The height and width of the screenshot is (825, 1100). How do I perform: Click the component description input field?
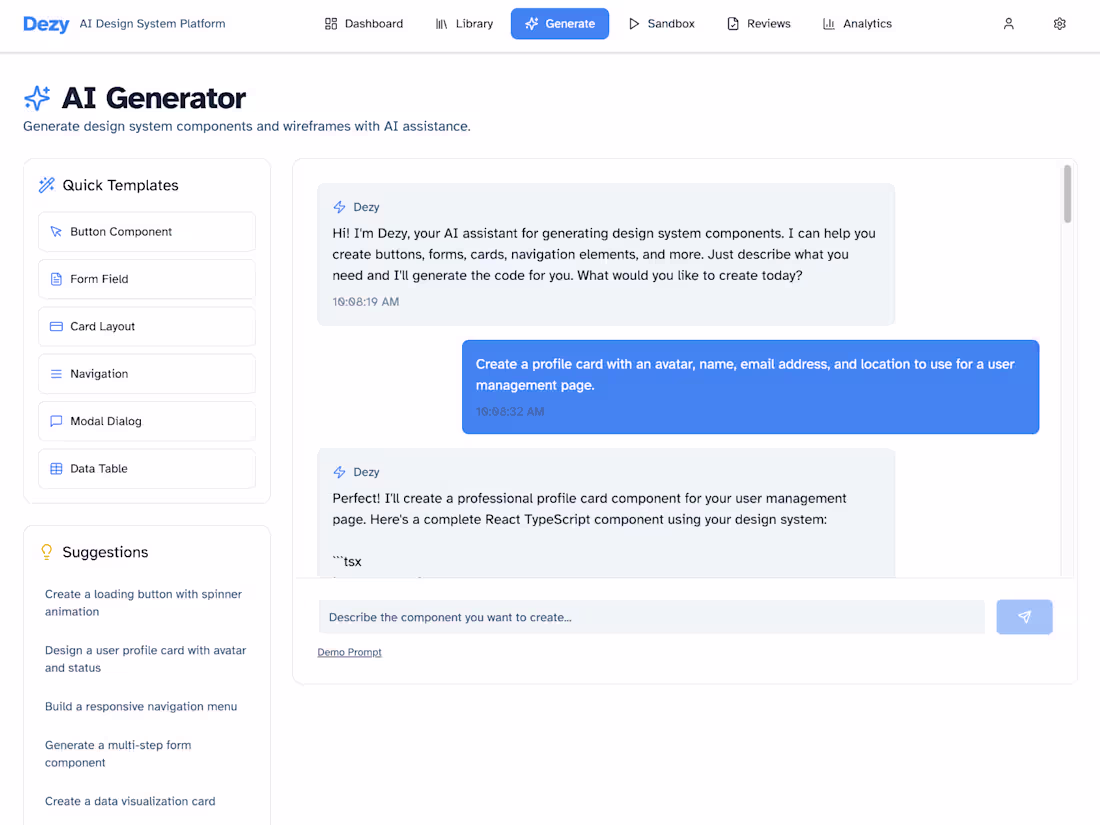(650, 617)
